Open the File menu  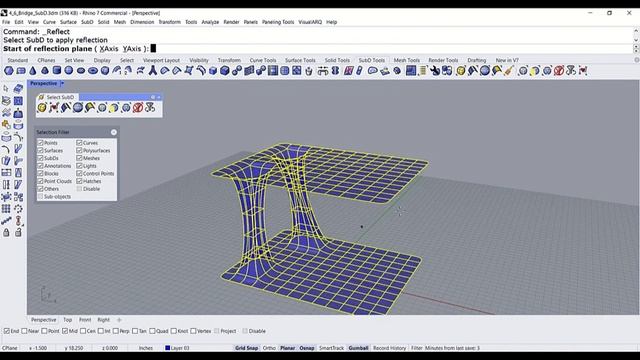point(6,22)
